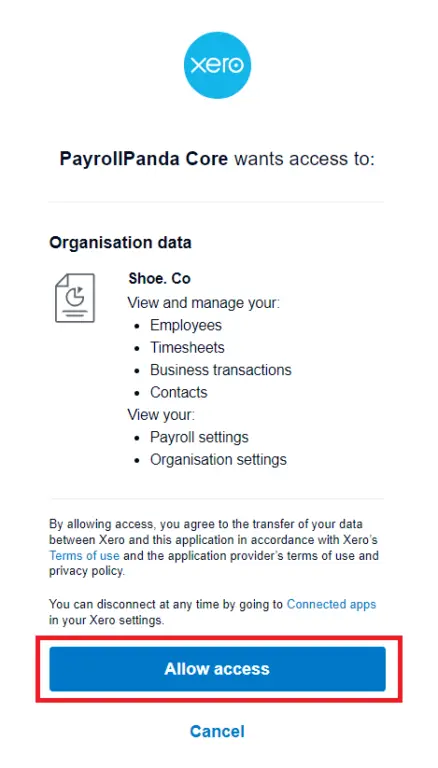Click the Allow access button
Screen dimensions: 438x768
(218, 669)
